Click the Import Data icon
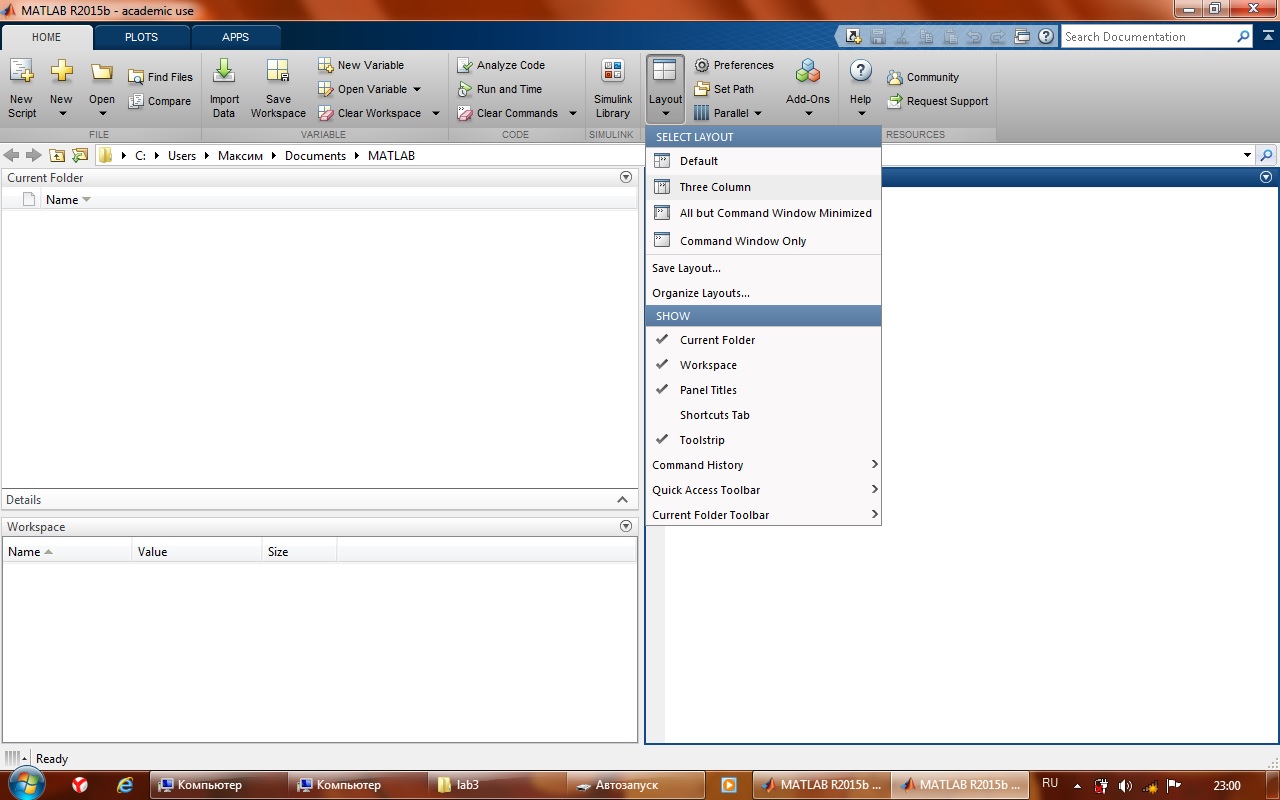This screenshot has height=800, width=1280. (x=224, y=72)
